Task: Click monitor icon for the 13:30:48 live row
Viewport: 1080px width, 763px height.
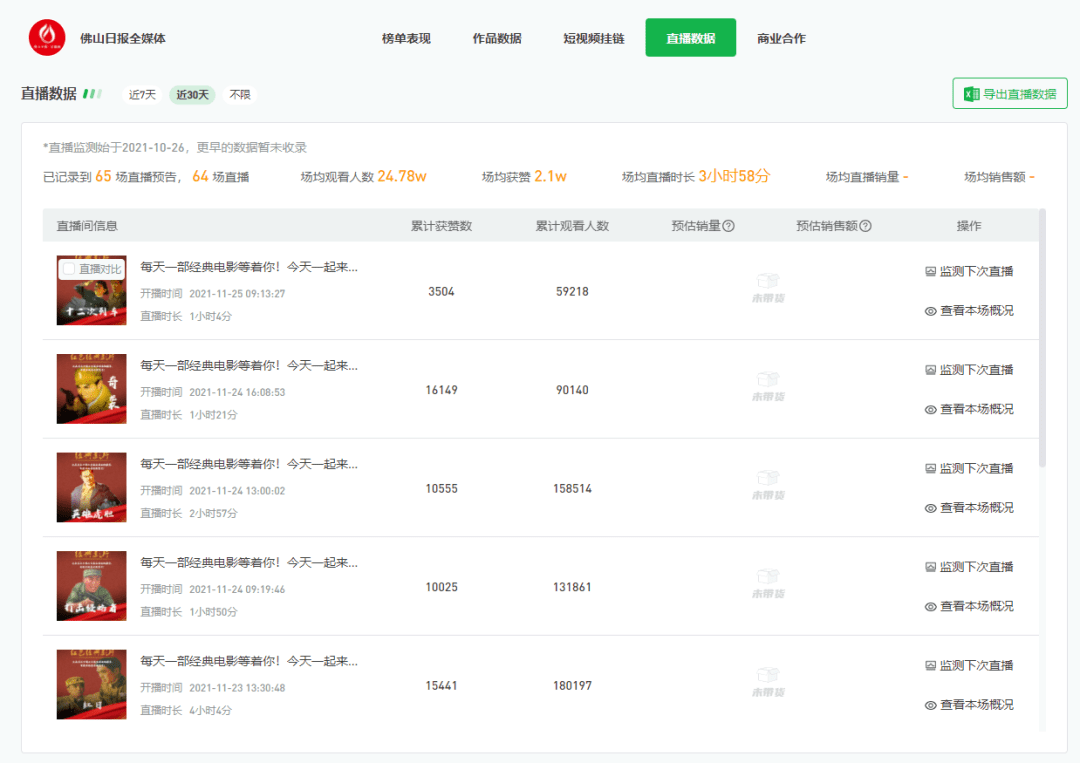Action: click(x=930, y=665)
